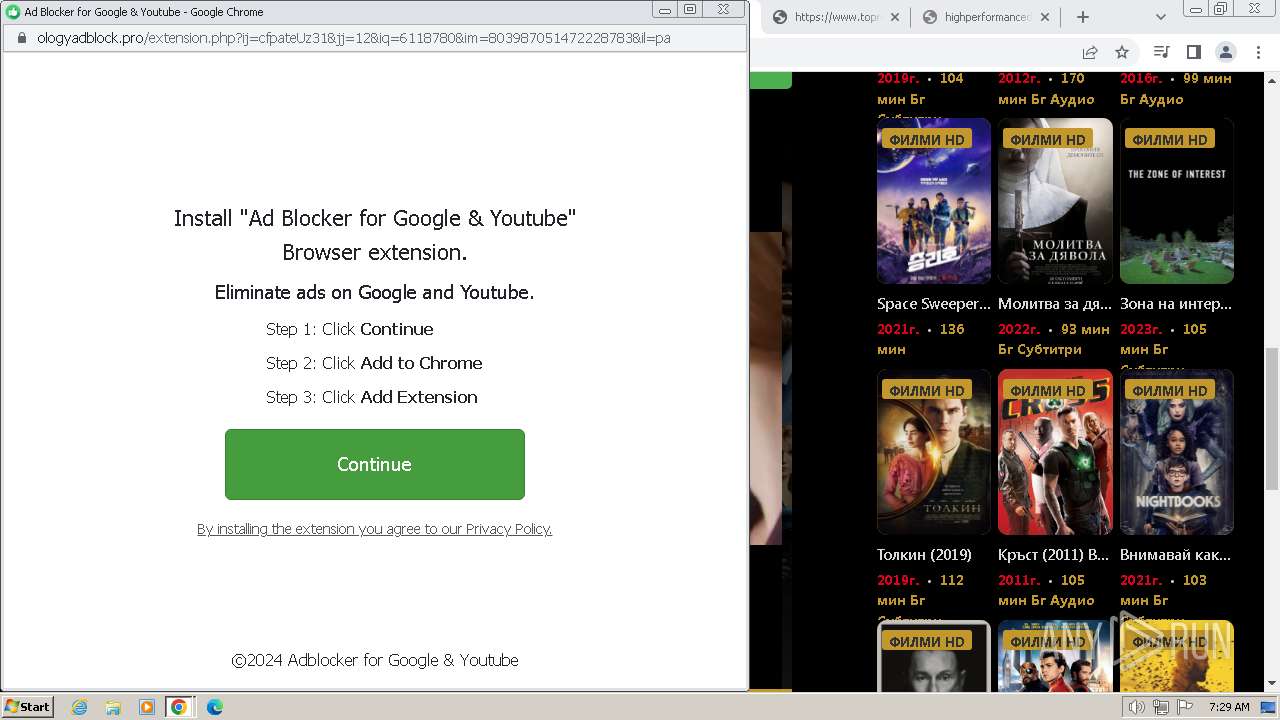This screenshot has width=1280, height=720.
Task: Click ФИЛМИ HD badge on Nightbooks poster
Action: click(1170, 390)
